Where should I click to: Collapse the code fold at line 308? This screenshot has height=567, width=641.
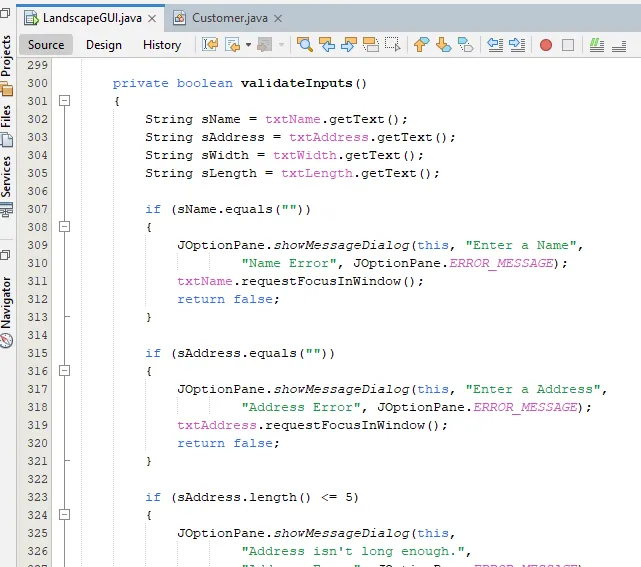coord(65,226)
